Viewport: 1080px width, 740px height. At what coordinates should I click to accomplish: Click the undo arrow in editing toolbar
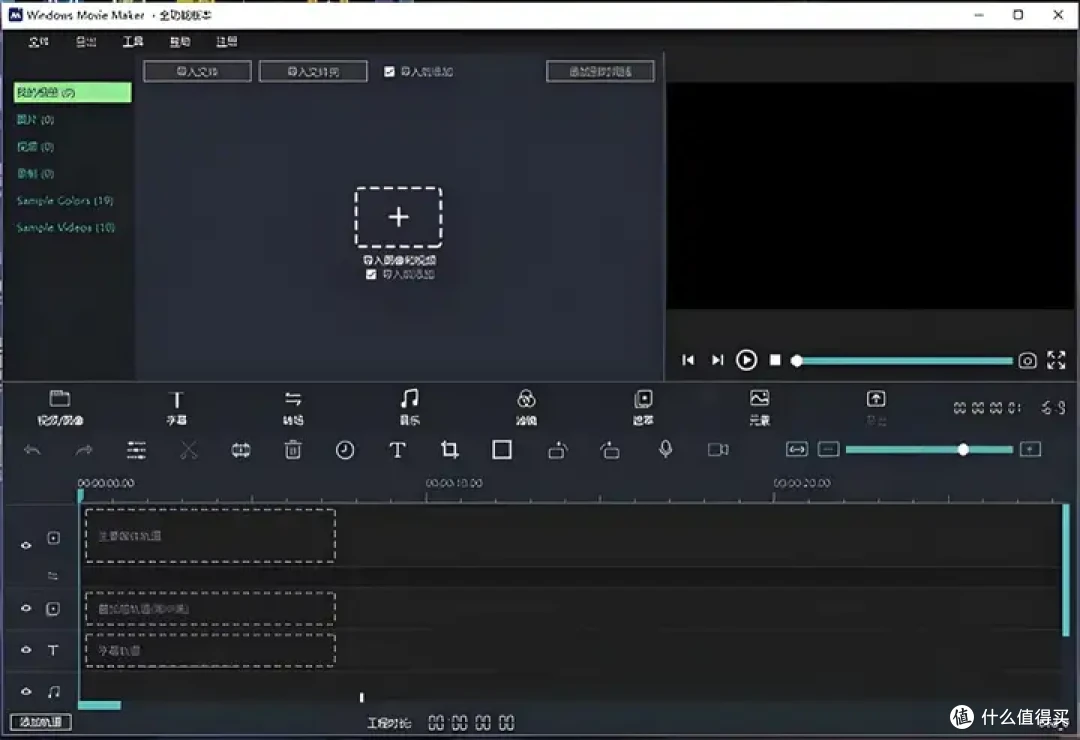(x=32, y=450)
